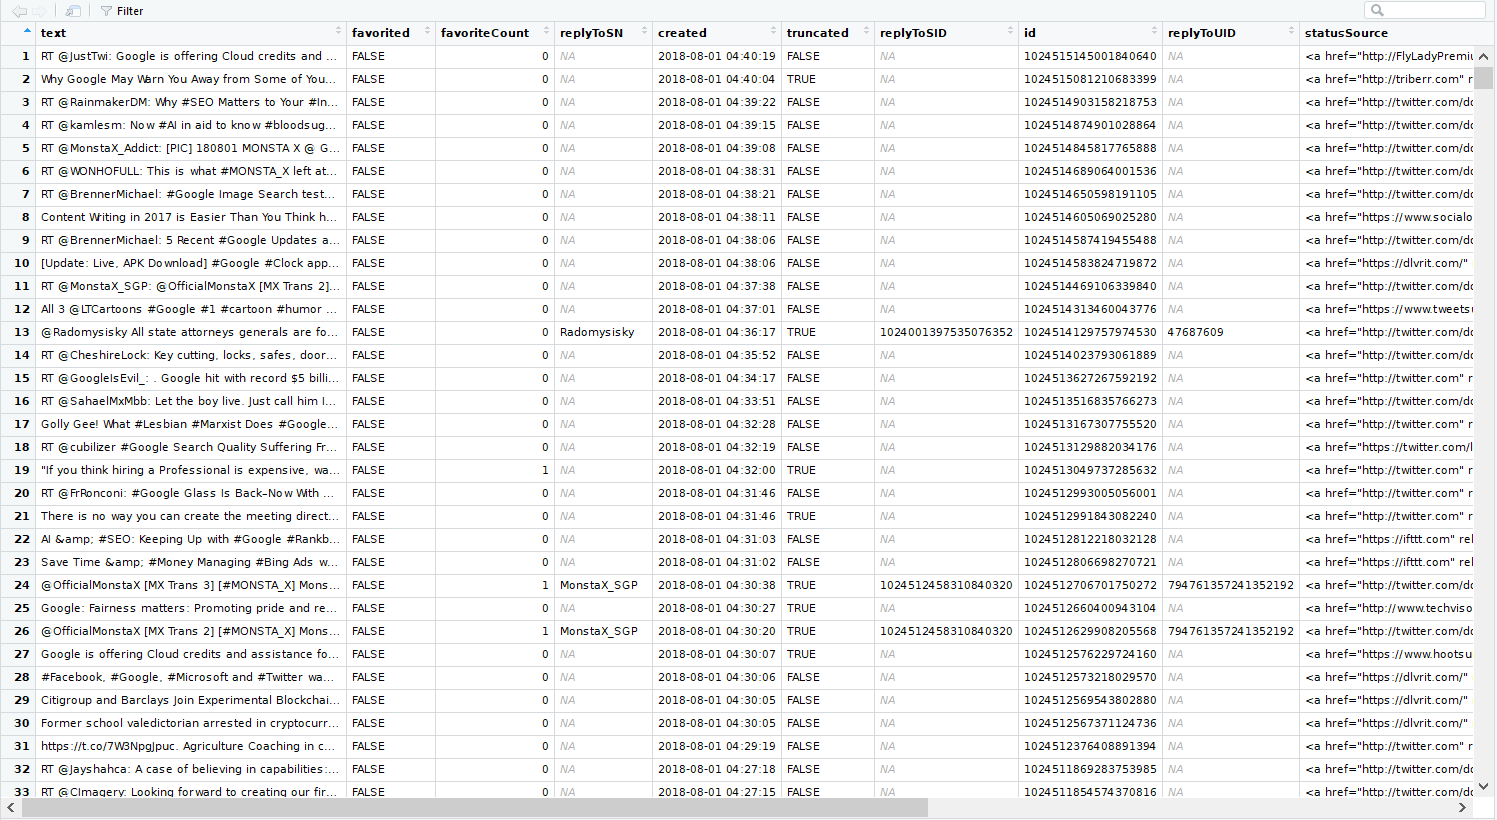Click the vertical scrollbar thumb

click(1486, 78)
